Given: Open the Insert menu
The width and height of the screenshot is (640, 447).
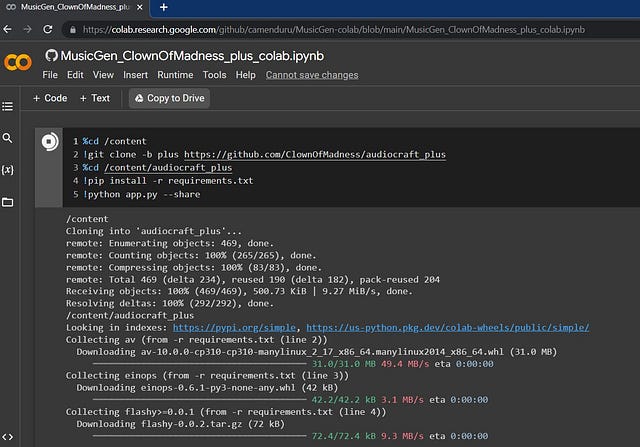Looking at the screenshot, I should pyautogui.click(x=135, y=75).
